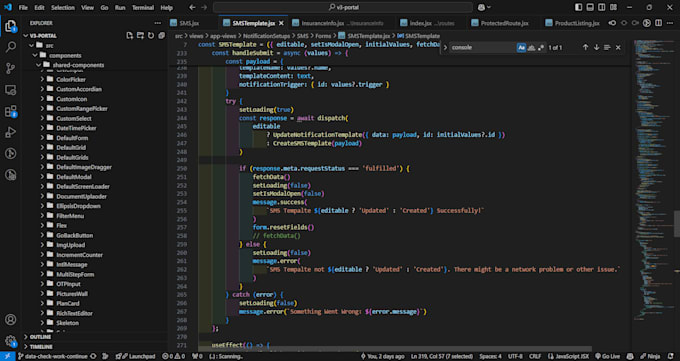Click the navigate back arrow
This screenshot has height=361, width=680.
pyautogui.click(x=193, y=7)
